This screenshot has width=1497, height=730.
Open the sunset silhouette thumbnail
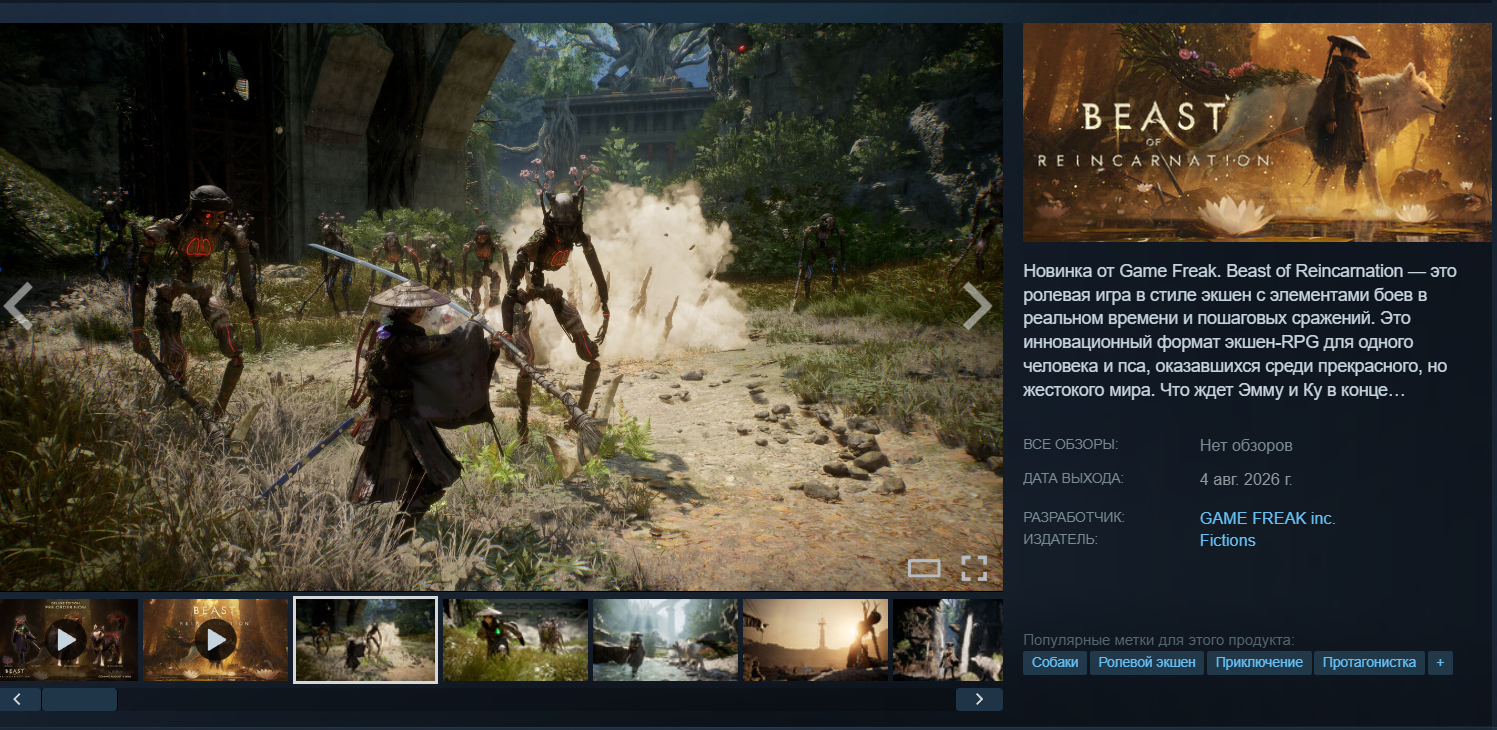pyautogui.click(x=815, y=640)
